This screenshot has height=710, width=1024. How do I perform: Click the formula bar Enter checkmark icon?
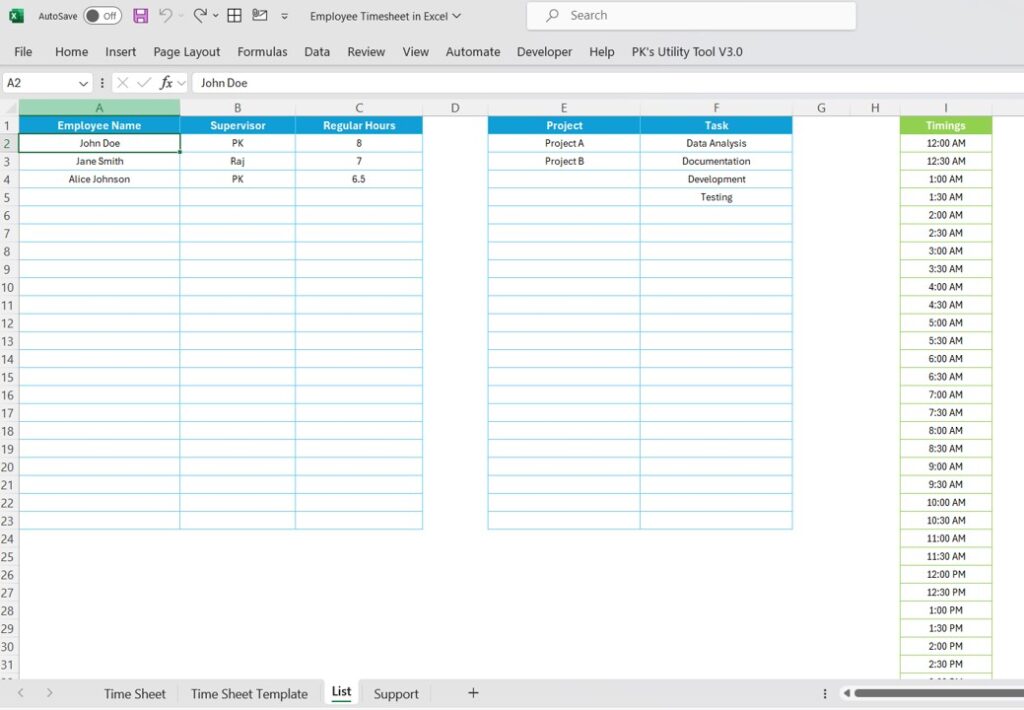pyautogui.click(x=144, y=82)
